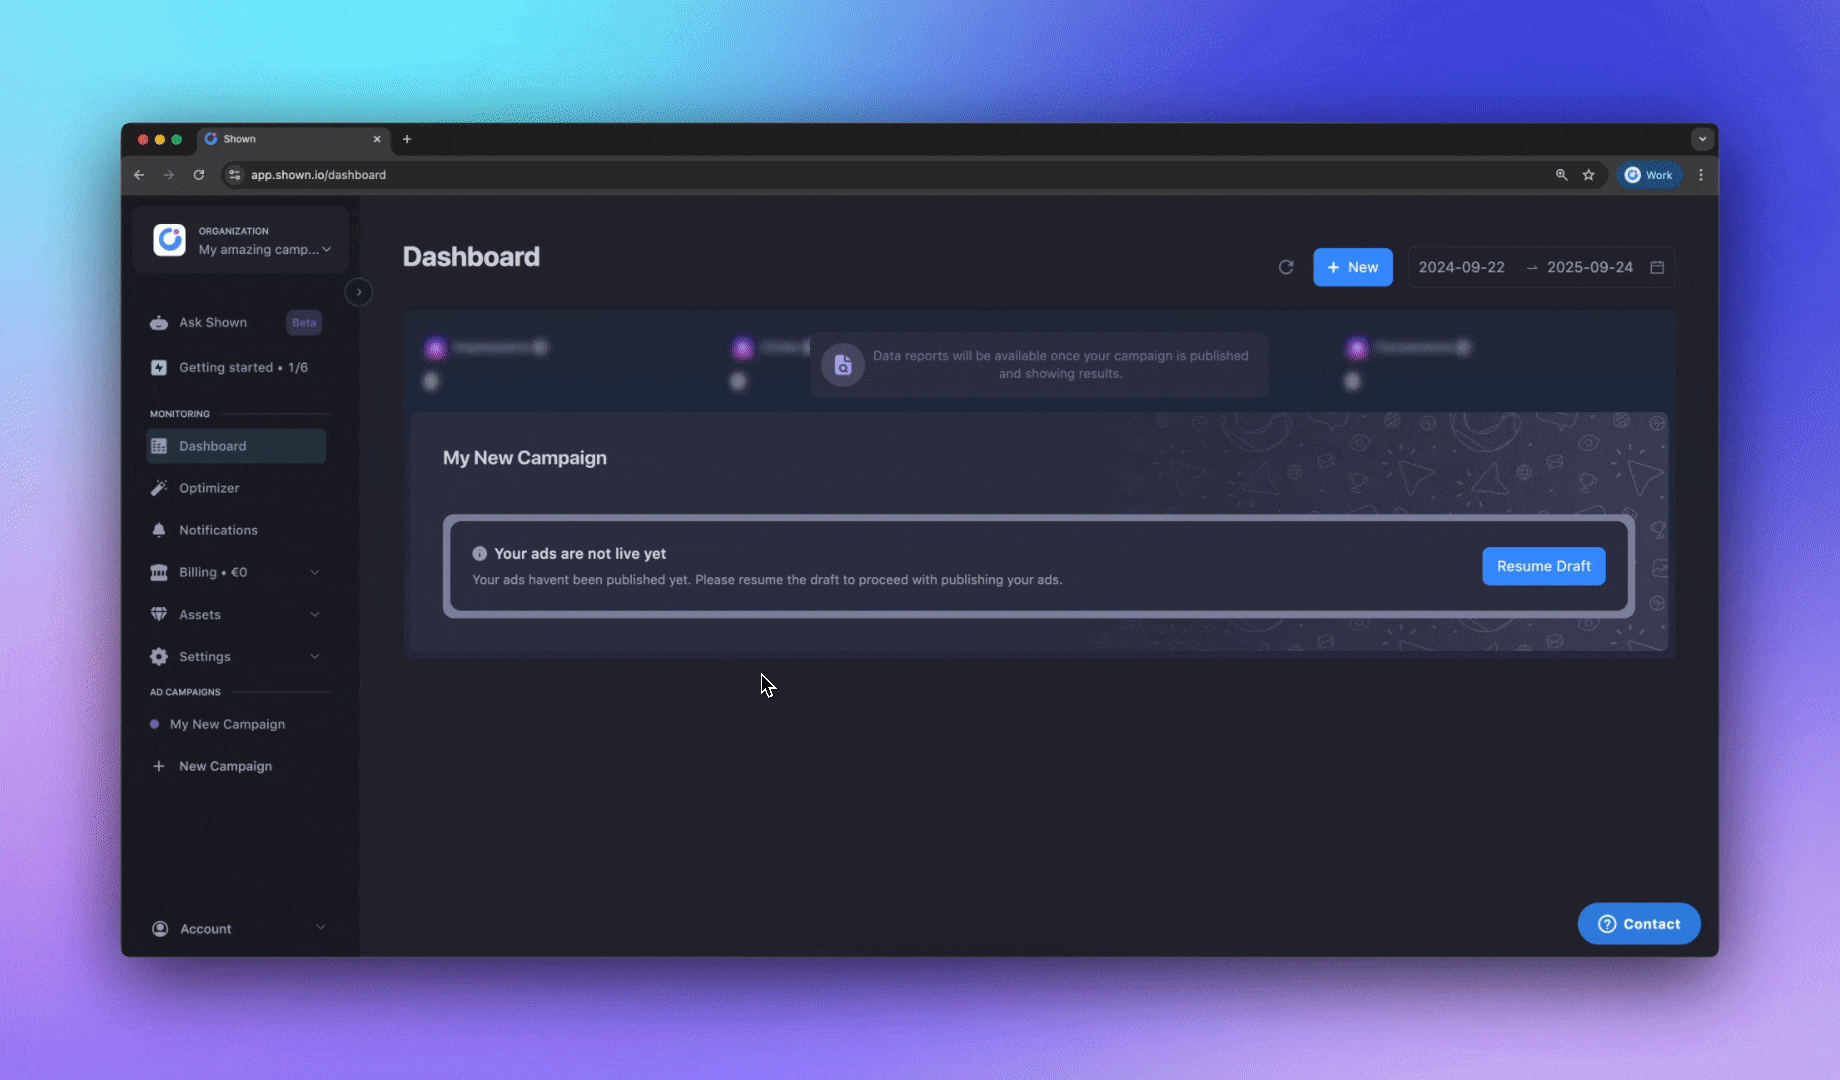Click the start date 2024-09-22 field
The image size is (1840, 1080).
click(1461, 267)
